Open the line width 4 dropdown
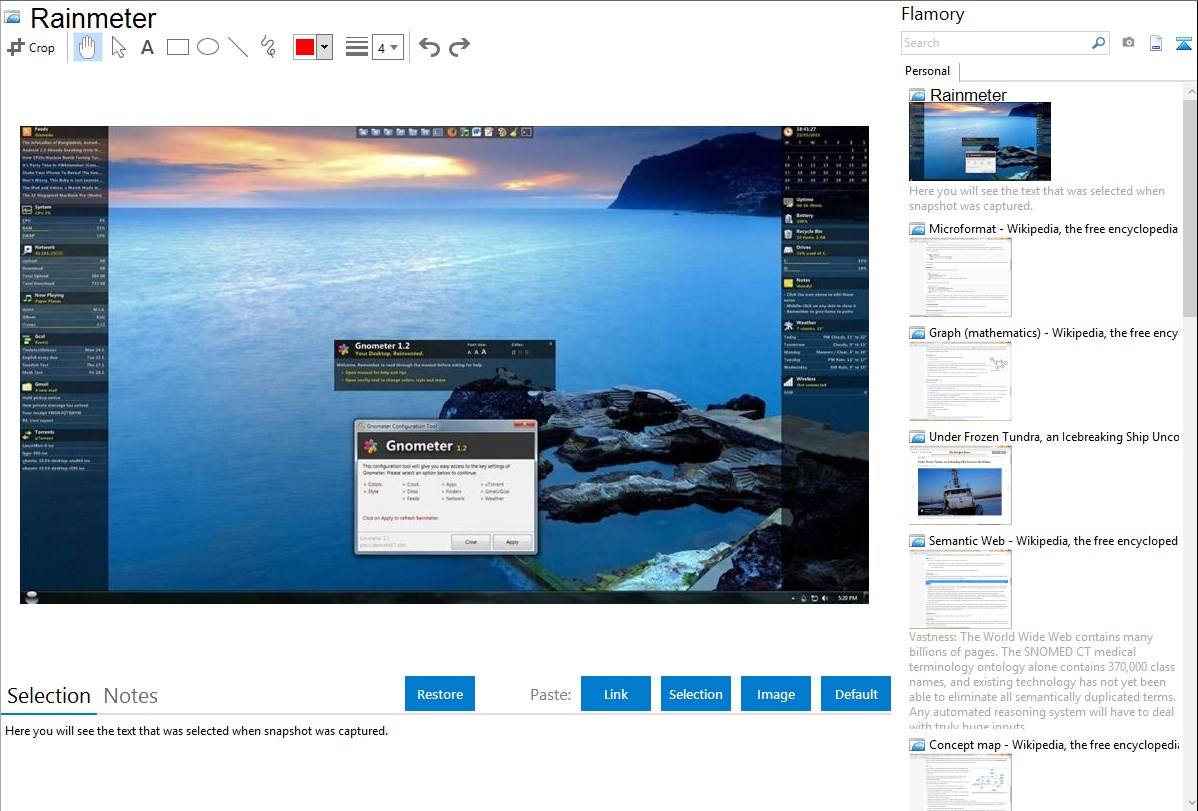 click(387, 47)
